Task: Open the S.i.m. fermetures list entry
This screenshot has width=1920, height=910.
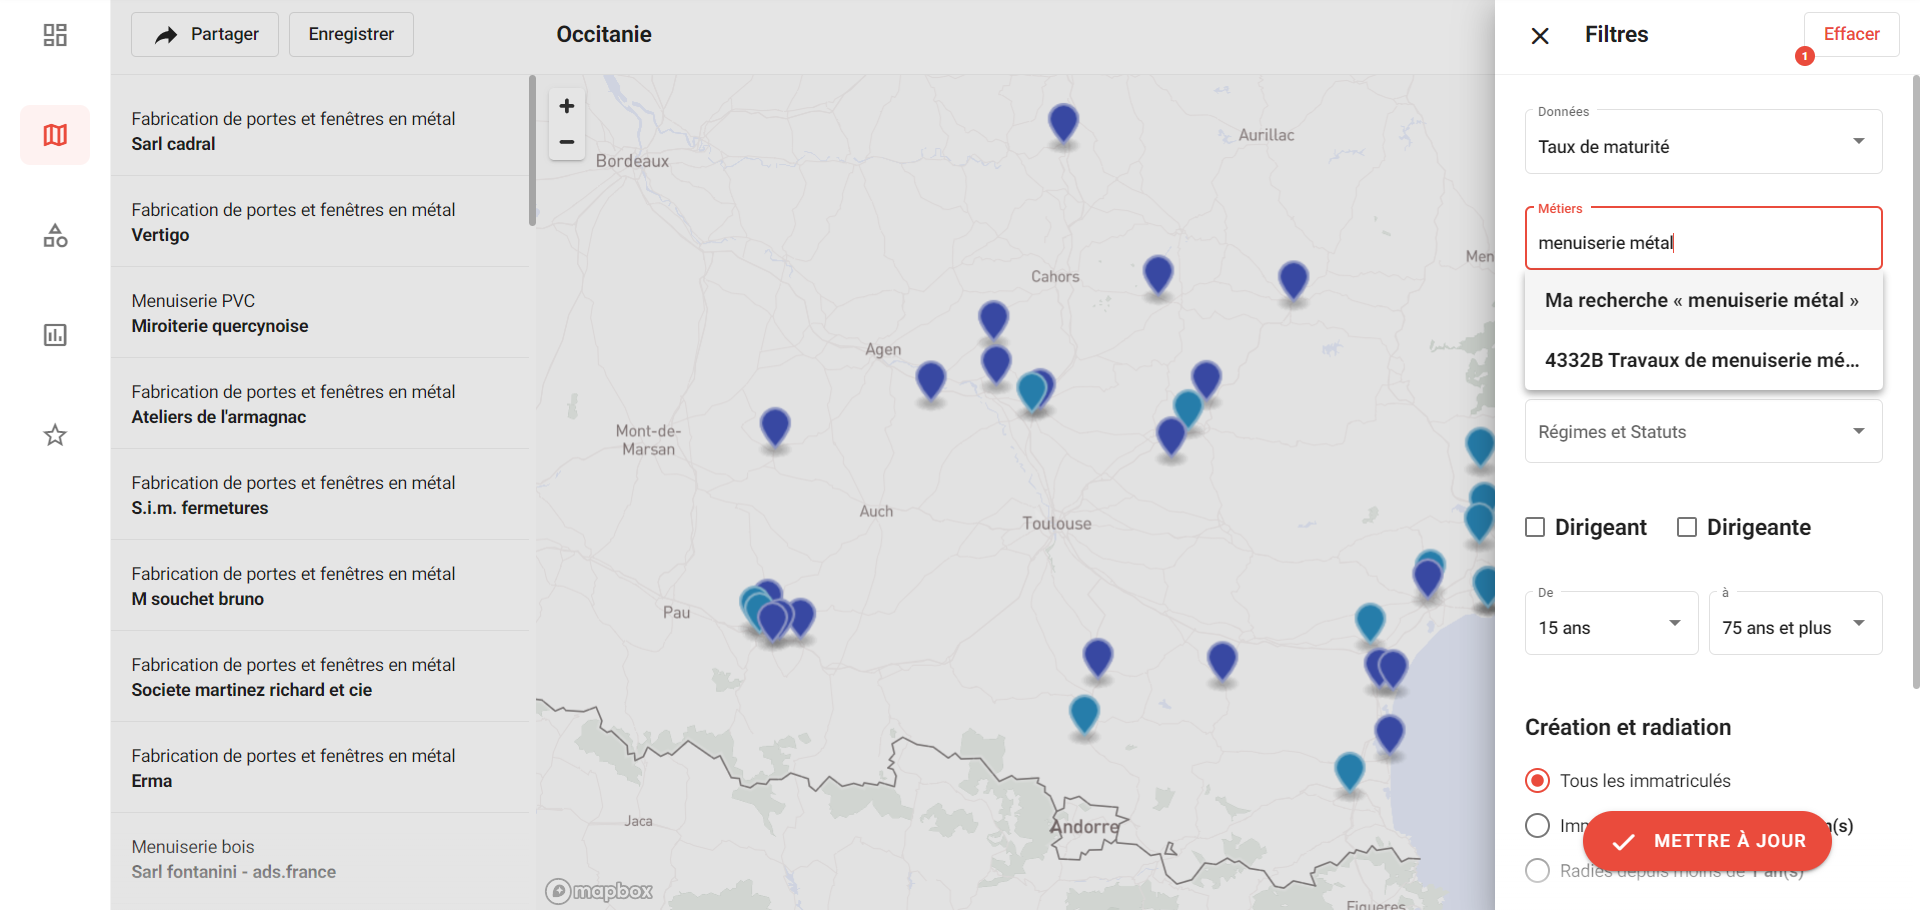Action: 320,495
